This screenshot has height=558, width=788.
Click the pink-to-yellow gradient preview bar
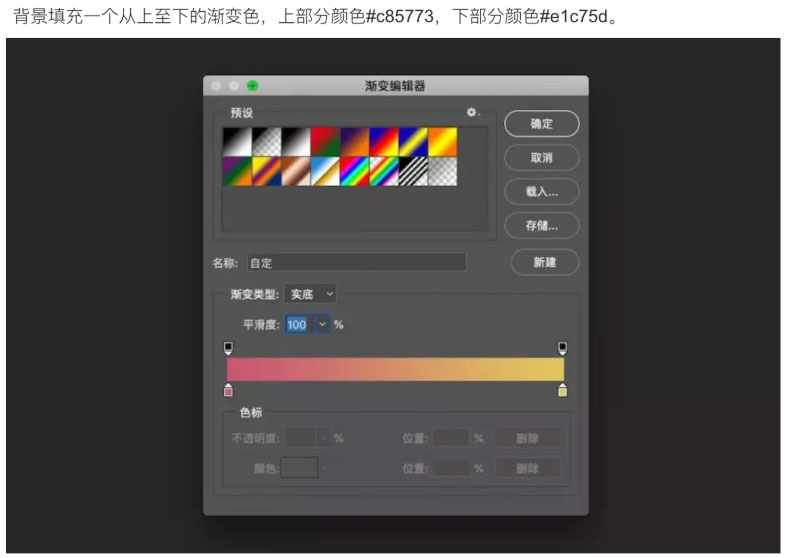click(396, 369)
